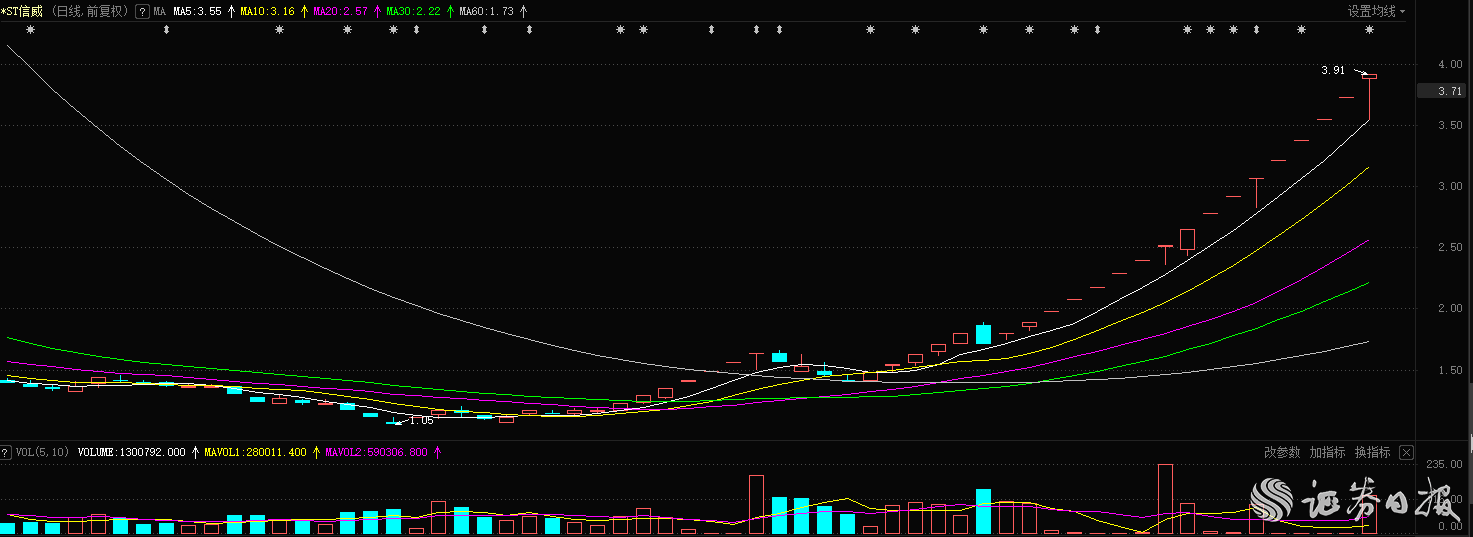
Task: Click the *ST信威 stock name
Action: (x=22, y=12)
